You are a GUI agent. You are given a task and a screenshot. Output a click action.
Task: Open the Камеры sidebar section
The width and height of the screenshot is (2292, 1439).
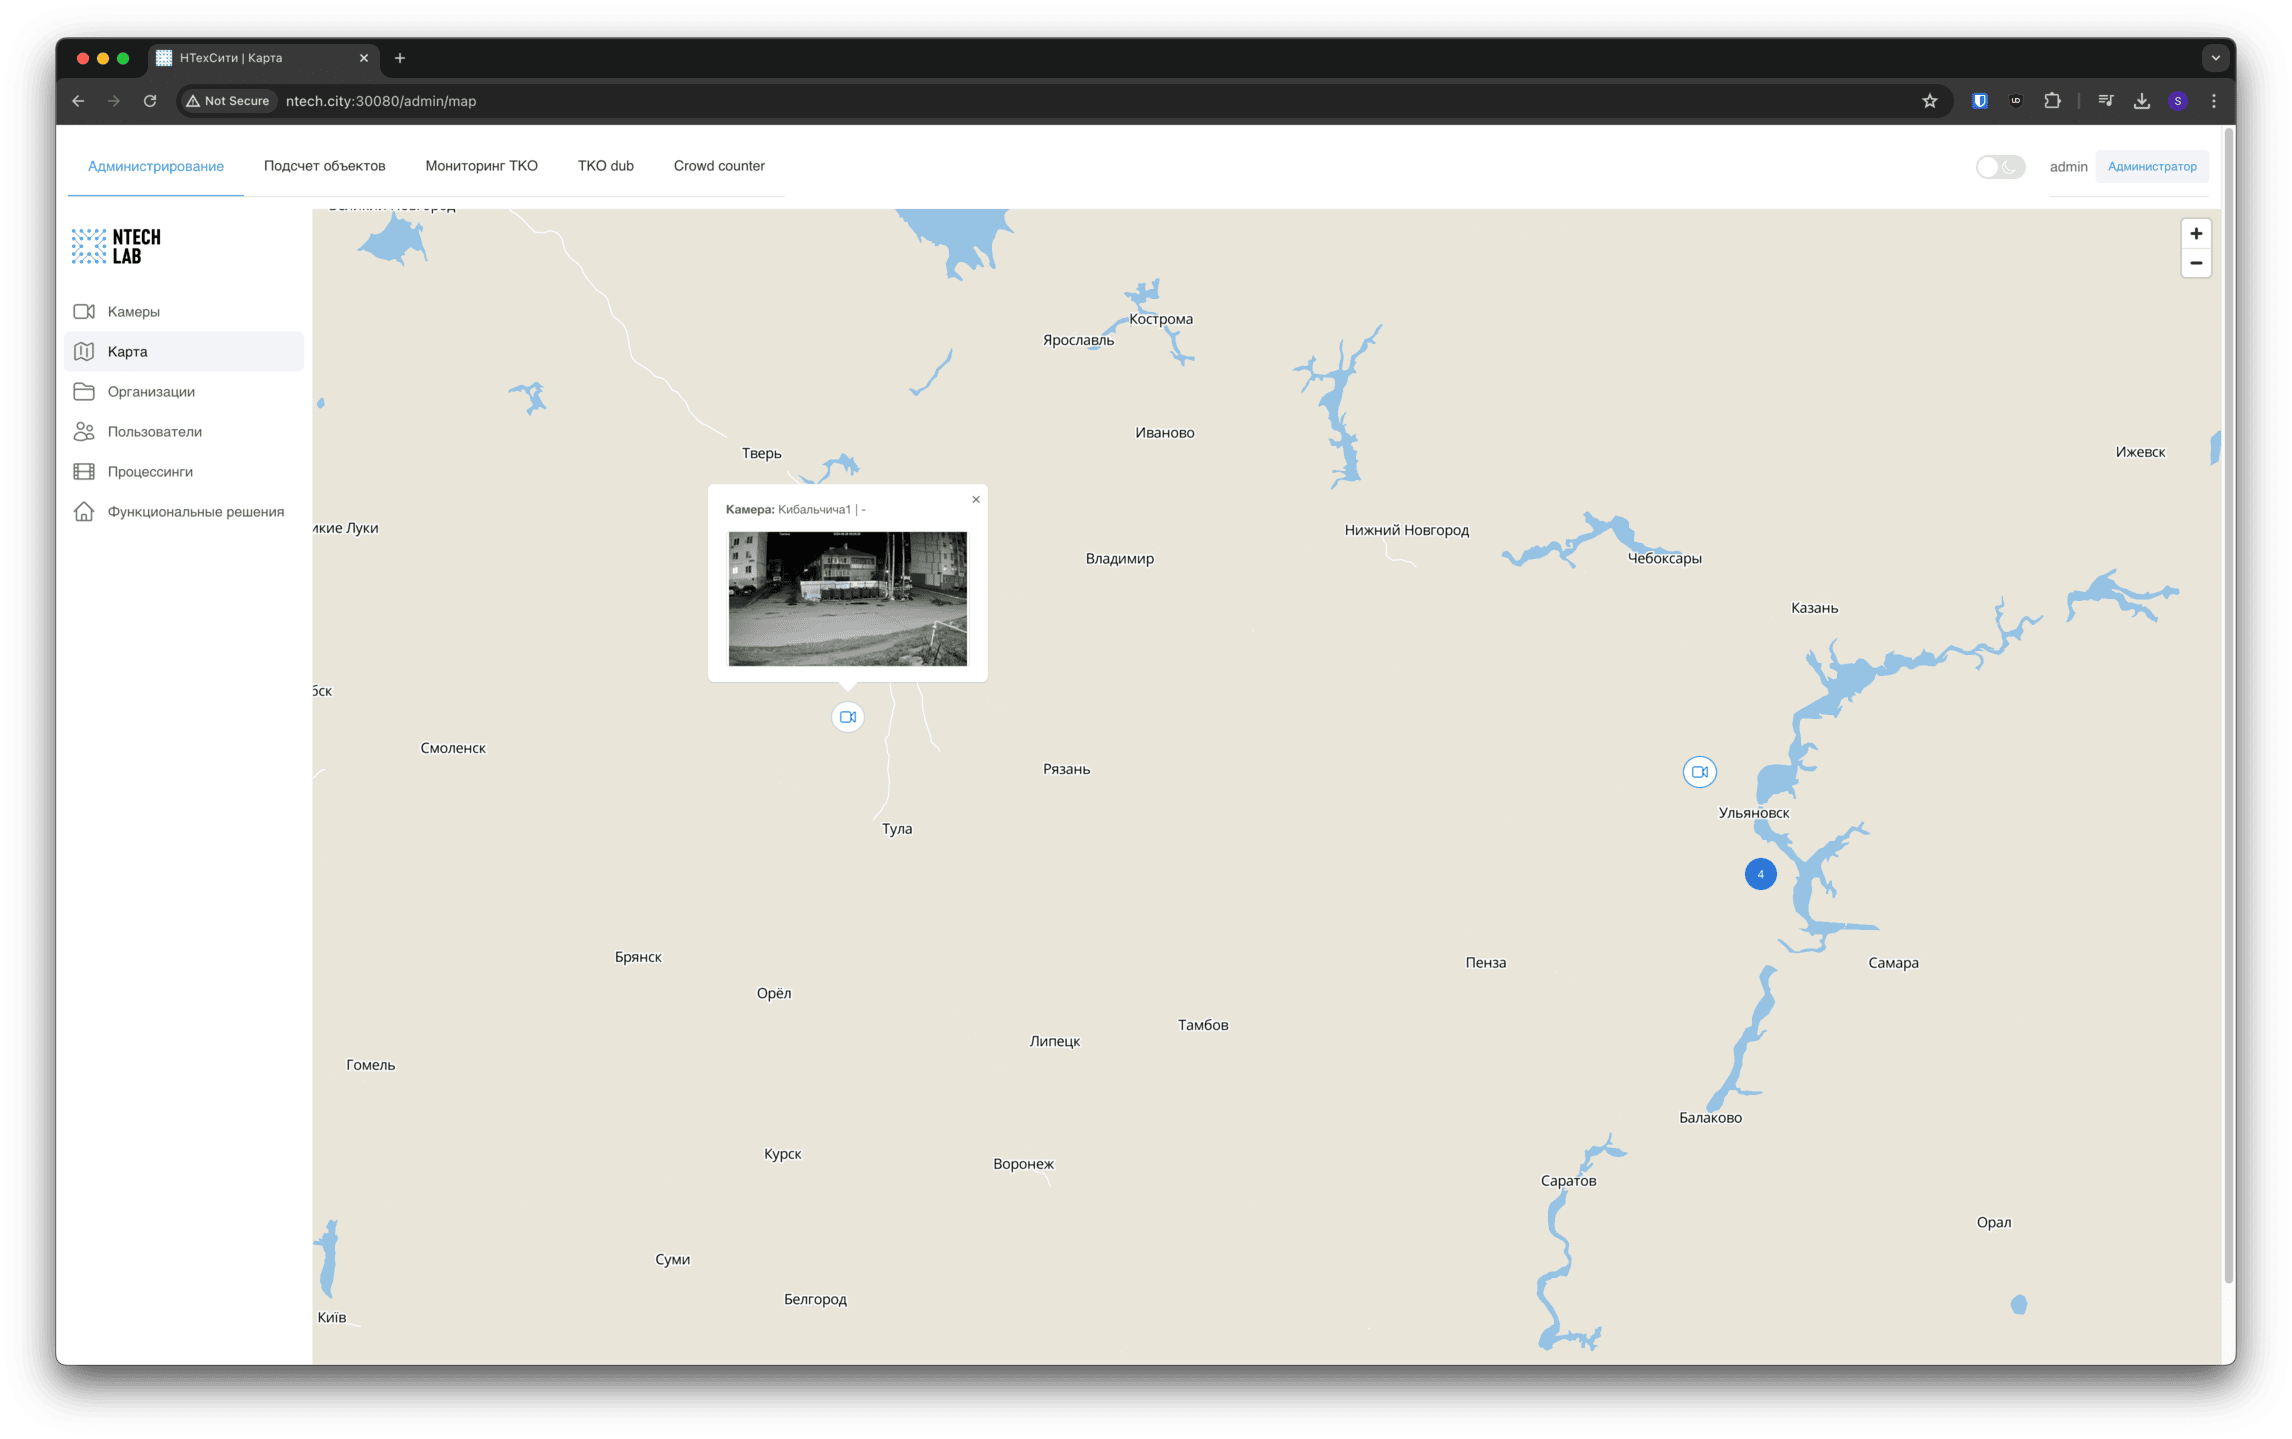point(133,312)
